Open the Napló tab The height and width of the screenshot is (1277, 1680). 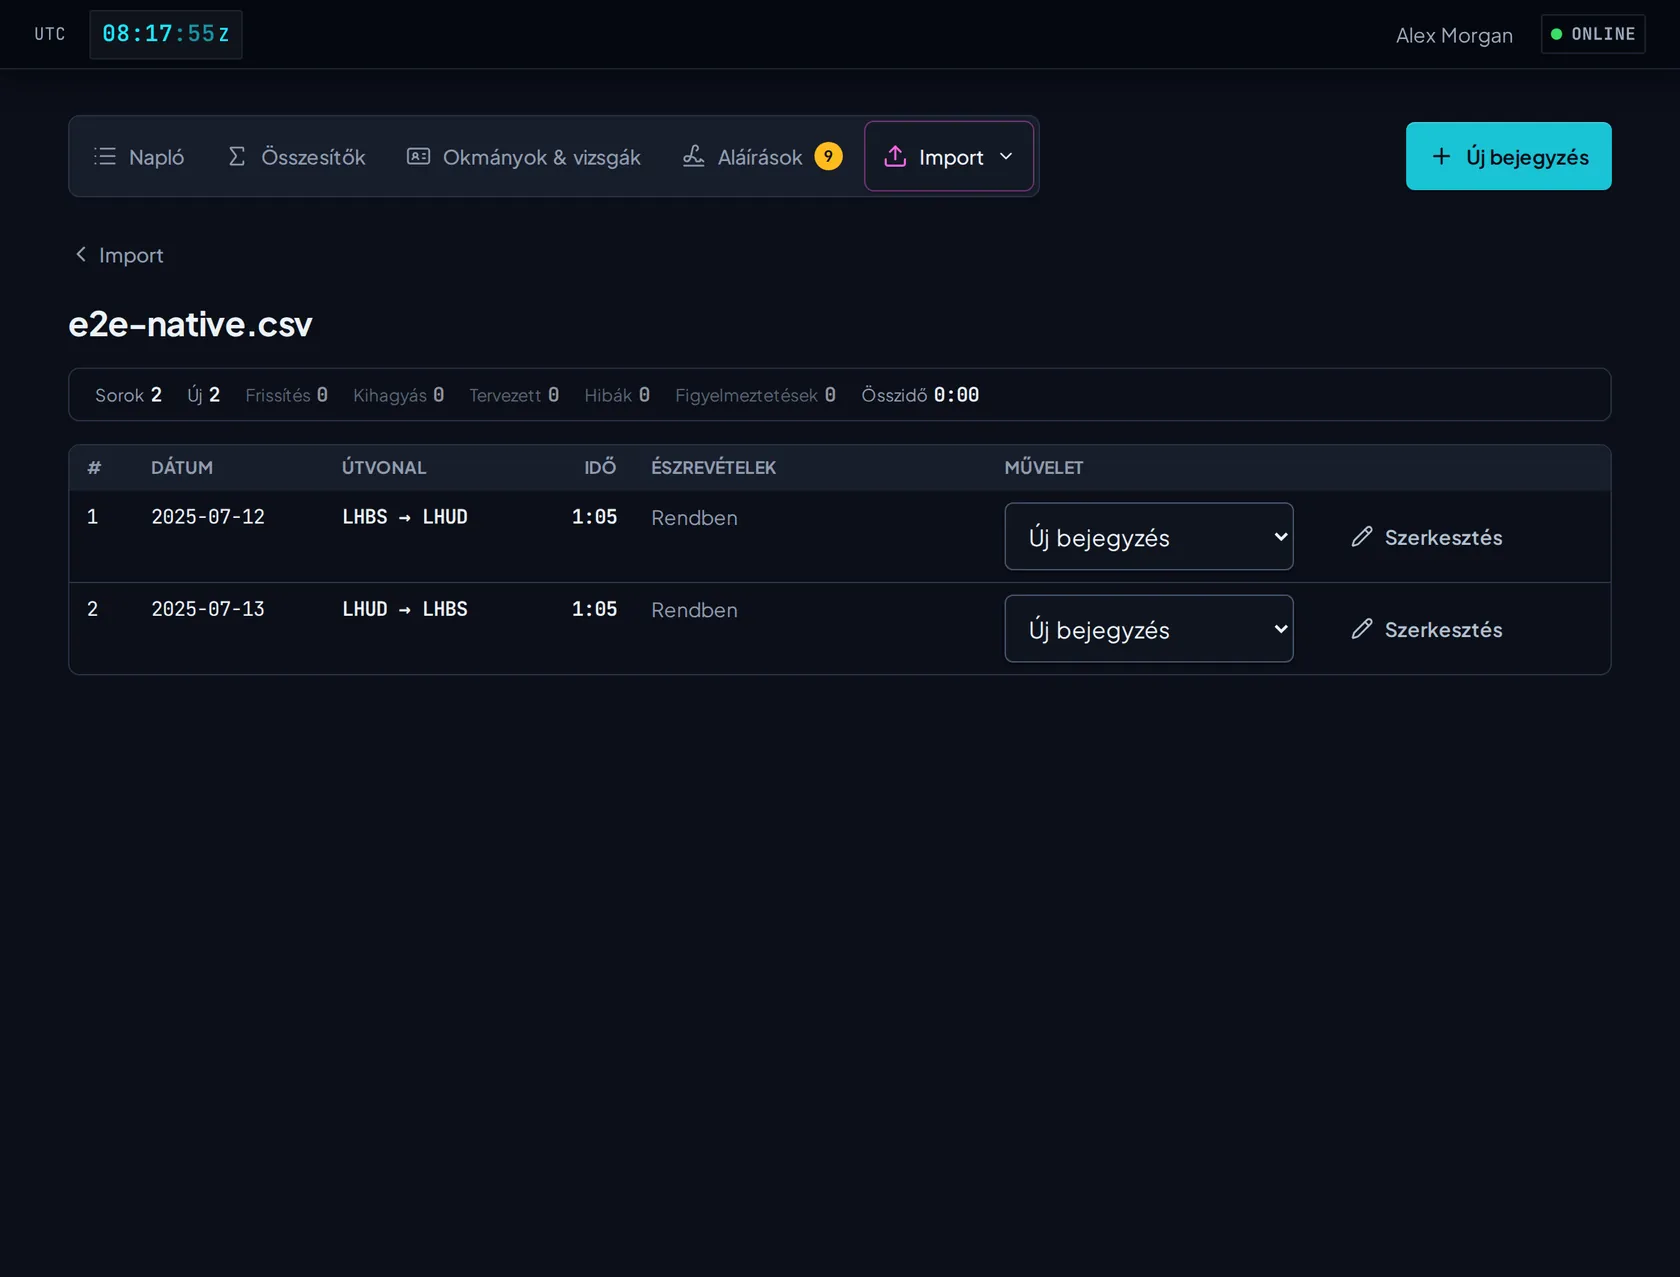coord(139,157)
